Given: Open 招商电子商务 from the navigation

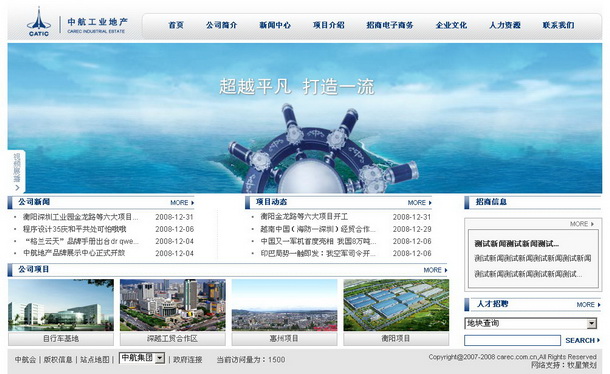Looking at the screenshot, I should point(390,25).
